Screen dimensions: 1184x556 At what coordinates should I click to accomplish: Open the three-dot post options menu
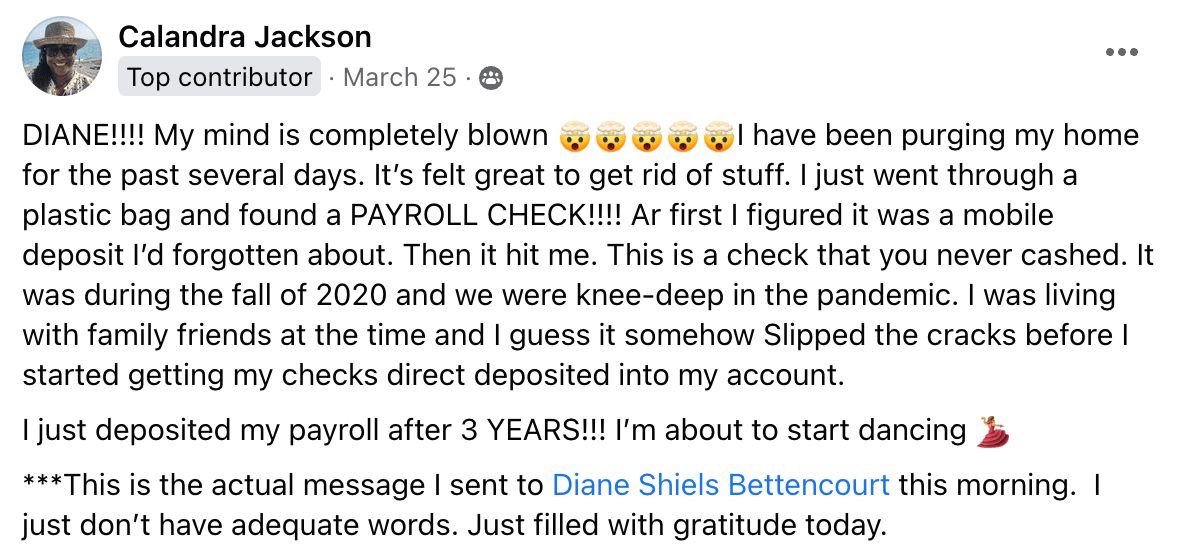(x=1121, y=53)
